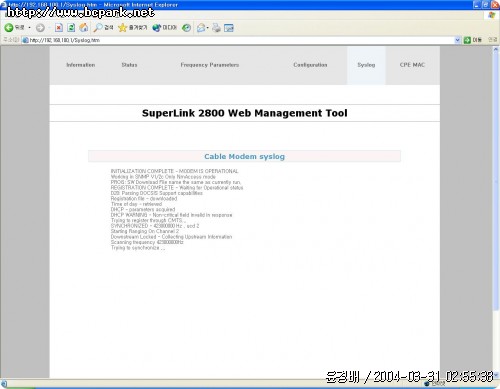Click the Trying to synchronize log line
The height and width of the screenshot is (389, 500).
tap(138, 248)
